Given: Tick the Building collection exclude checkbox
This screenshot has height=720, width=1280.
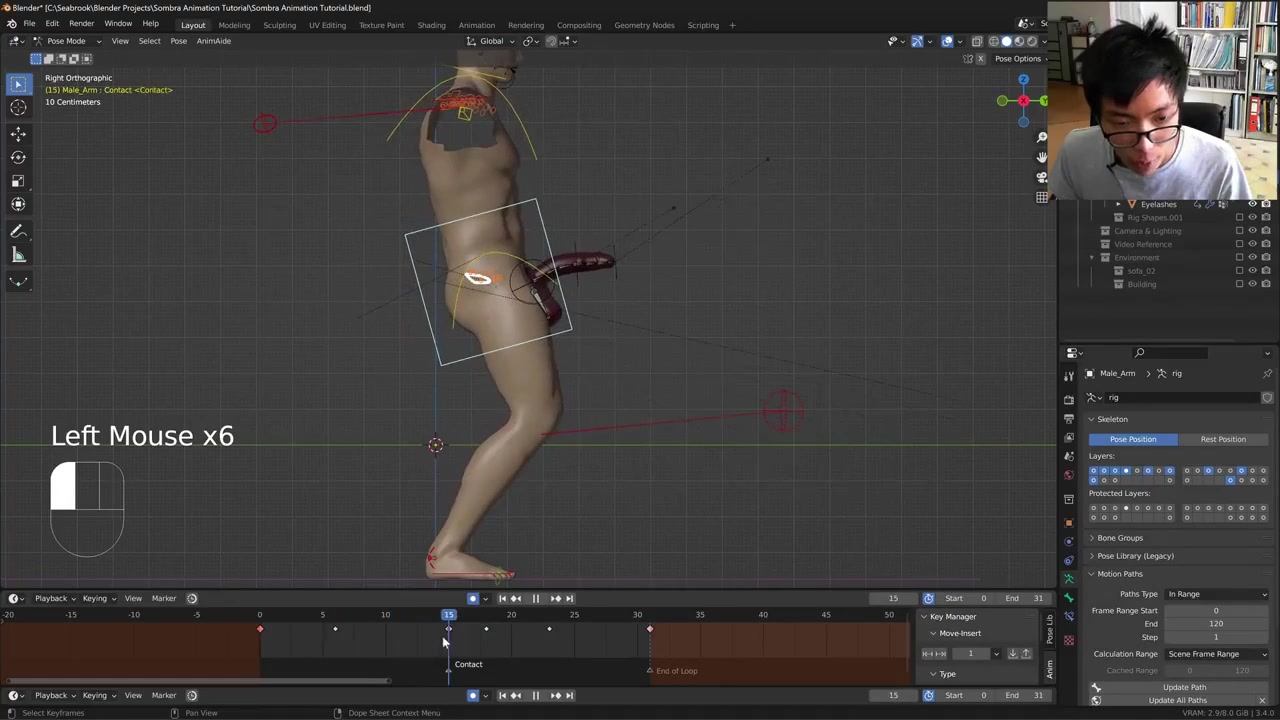Looking at the screenshot, I should click(x=1240, y=284).
